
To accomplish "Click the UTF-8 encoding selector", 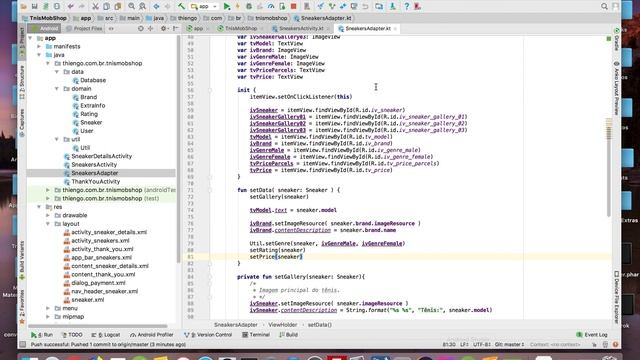I will [x=482, y=344].
